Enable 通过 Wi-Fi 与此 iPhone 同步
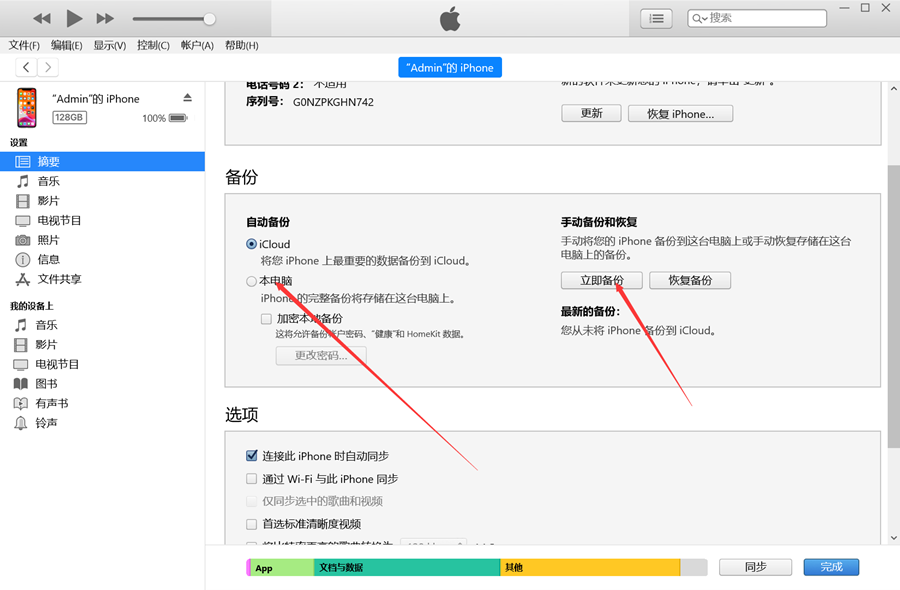The width and height of the screenshot is (900, 590). pyautogui.click(x=251, y=479)
